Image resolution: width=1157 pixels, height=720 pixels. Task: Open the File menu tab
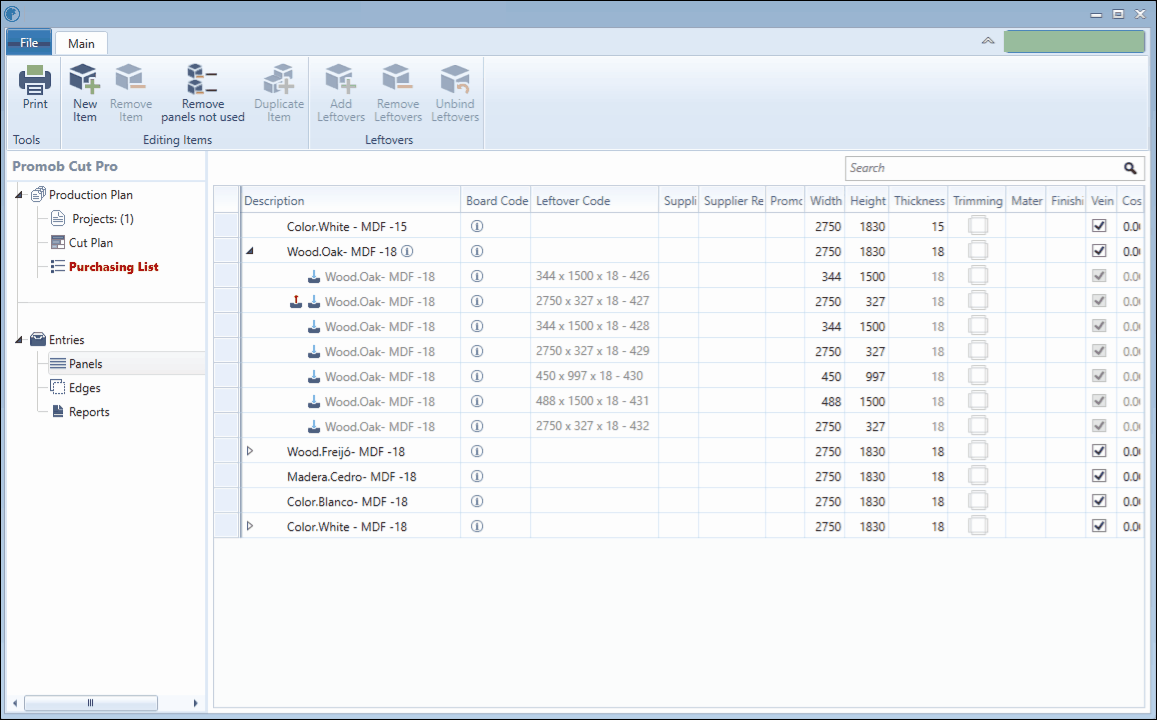click(x=29, y=43)
